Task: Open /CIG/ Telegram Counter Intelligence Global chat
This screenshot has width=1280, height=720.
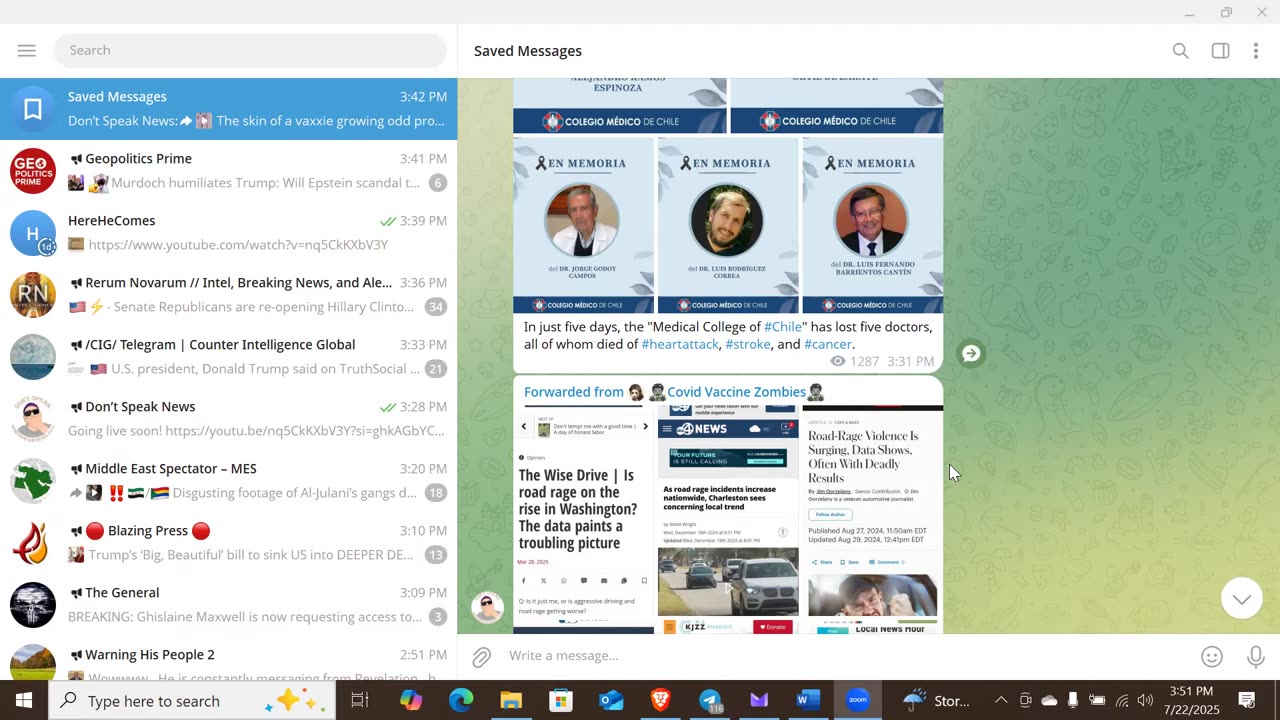Action: click(x=228, y=357)
